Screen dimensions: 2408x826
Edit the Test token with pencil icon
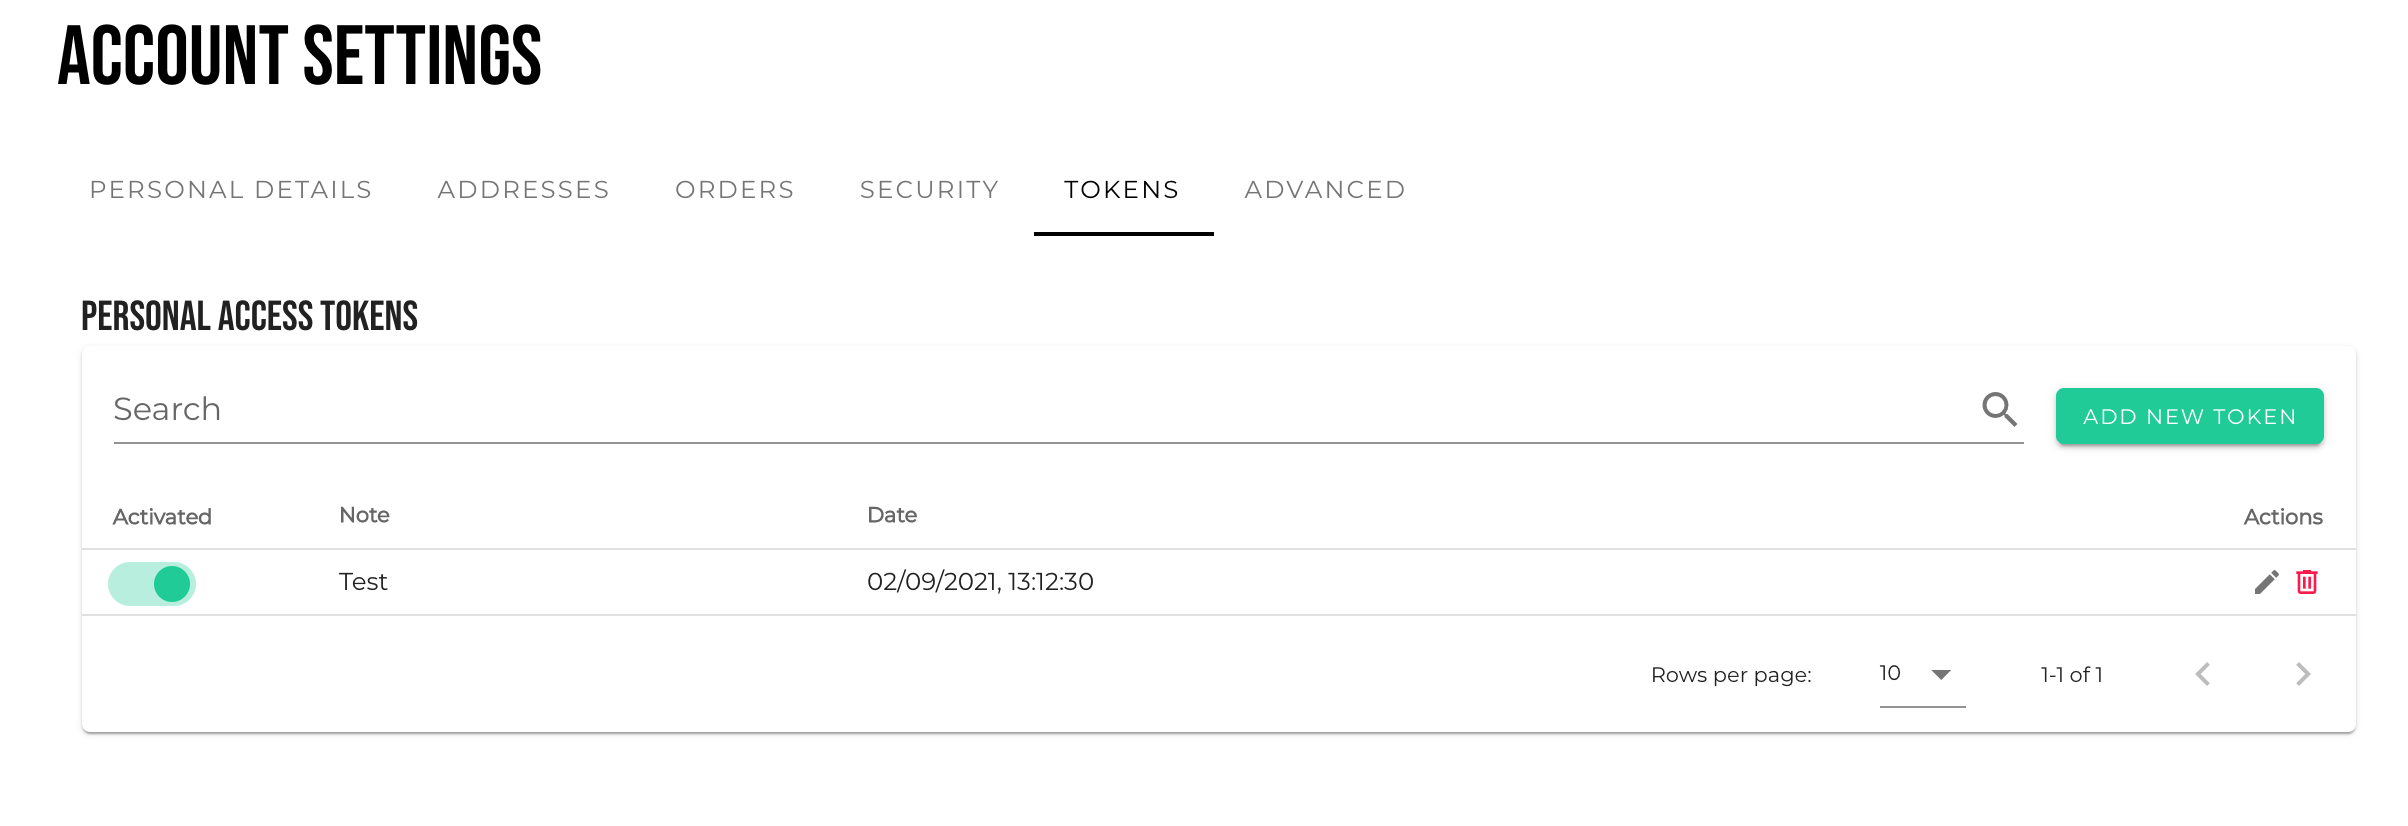[x=2266, y=582]
